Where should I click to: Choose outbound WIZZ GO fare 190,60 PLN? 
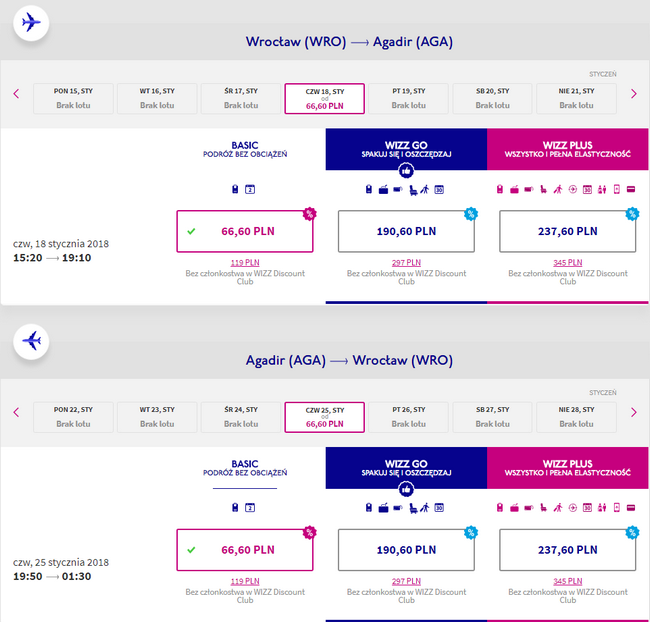pos(406,231)
